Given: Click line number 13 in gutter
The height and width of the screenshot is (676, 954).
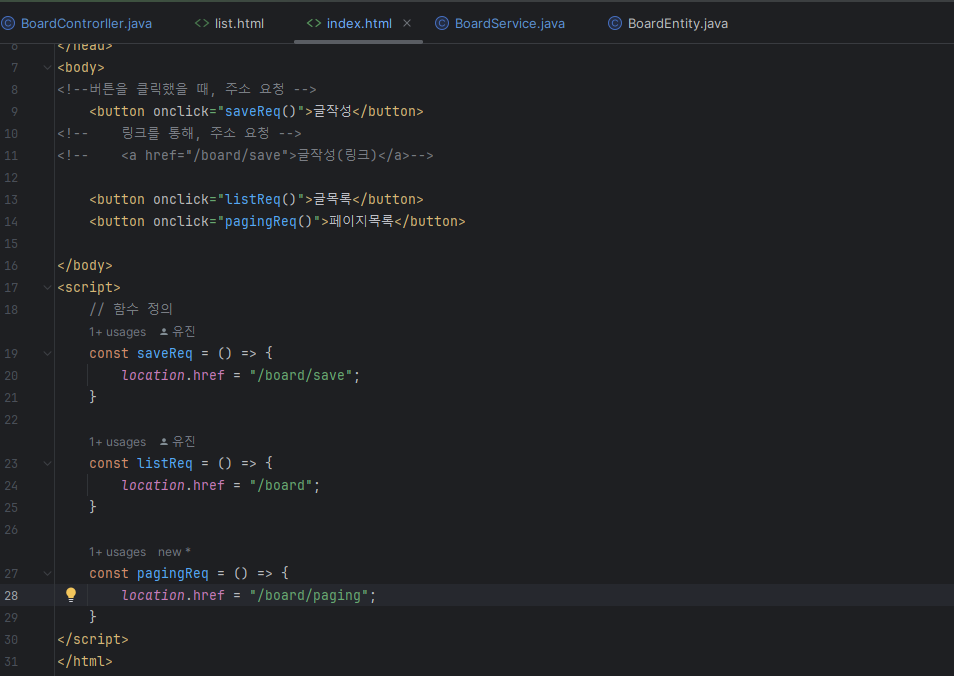Looking at the screenshot, I should coord(12,200).
